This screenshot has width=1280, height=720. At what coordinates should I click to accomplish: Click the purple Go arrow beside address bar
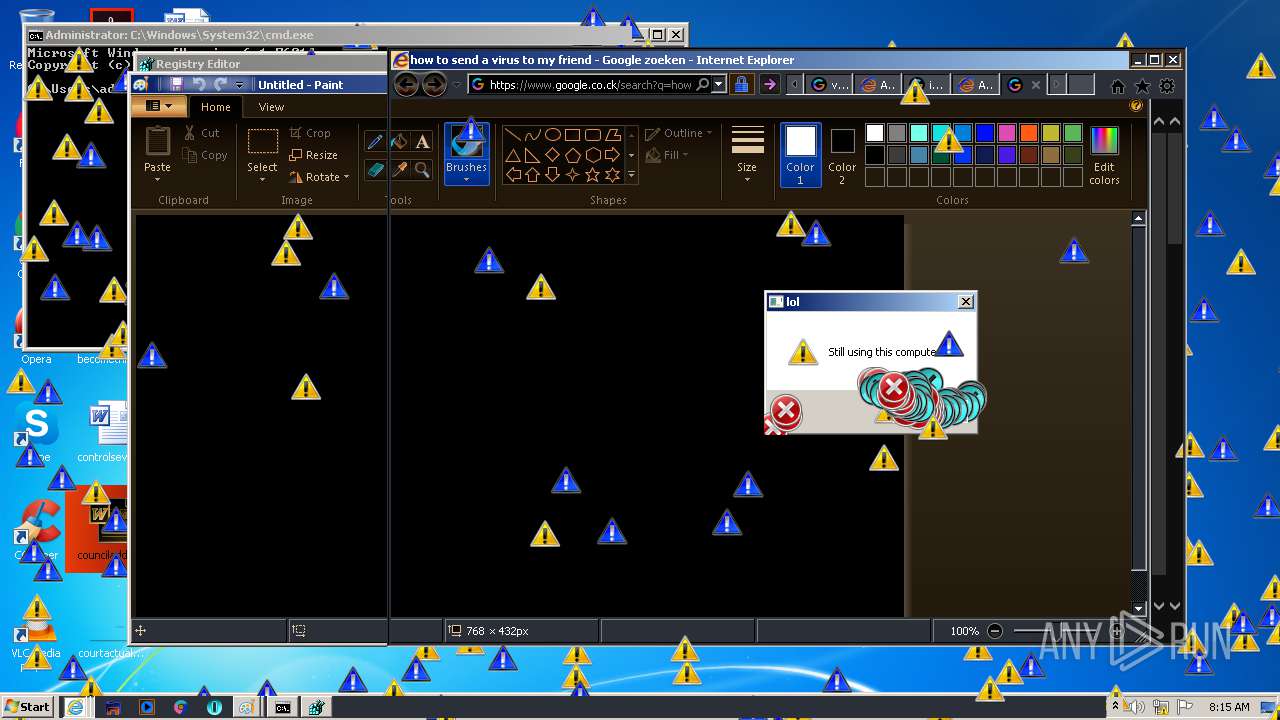click(x=769, y=85)
